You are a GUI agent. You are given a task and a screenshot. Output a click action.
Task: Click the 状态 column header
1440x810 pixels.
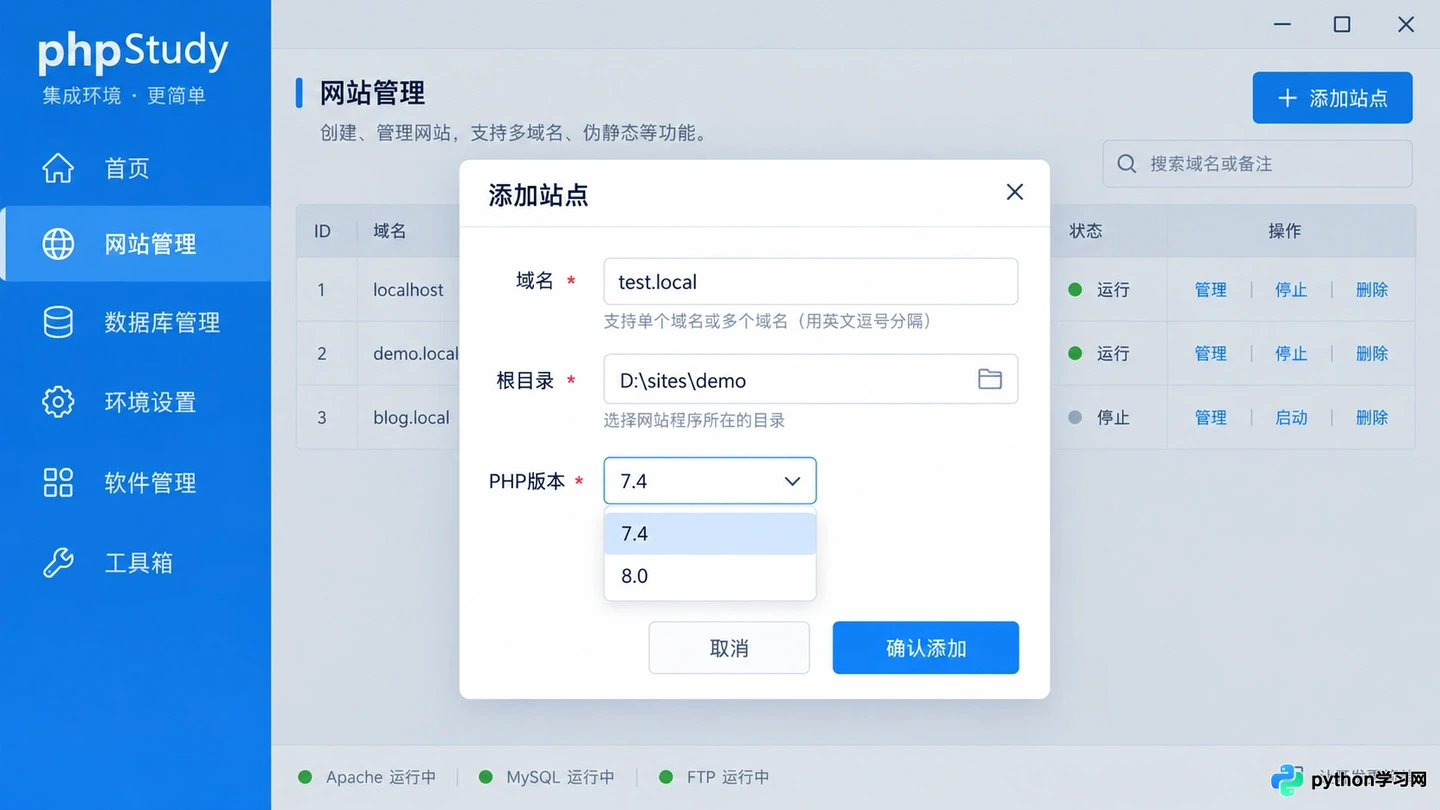pyautogui.click(x=1086, y=231)
